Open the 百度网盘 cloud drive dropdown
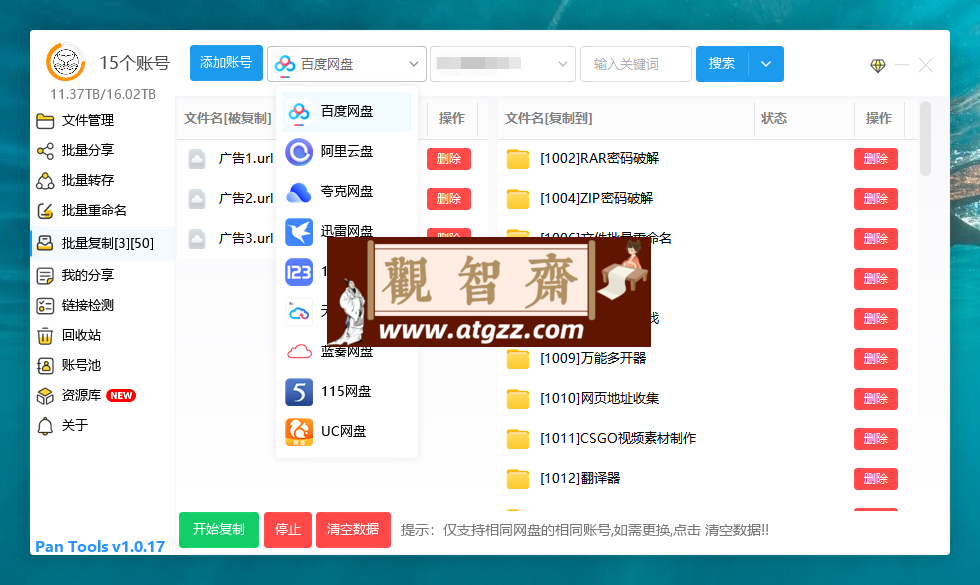The height and width of the screenshot is (585, 980). [x=347, y=64]
